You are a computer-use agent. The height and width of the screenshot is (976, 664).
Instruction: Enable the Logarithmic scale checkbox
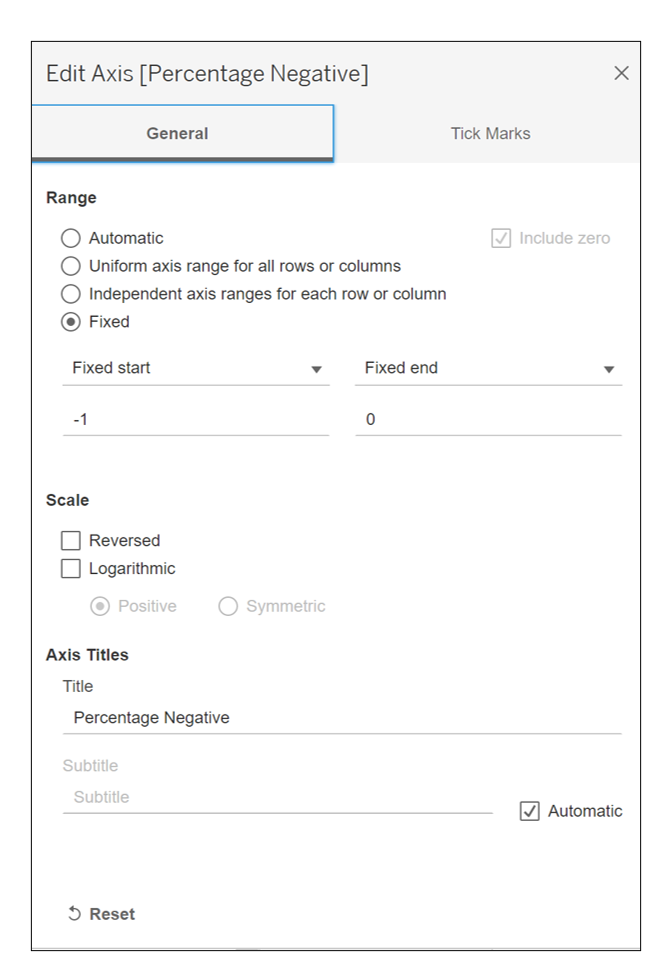[71, 568]
